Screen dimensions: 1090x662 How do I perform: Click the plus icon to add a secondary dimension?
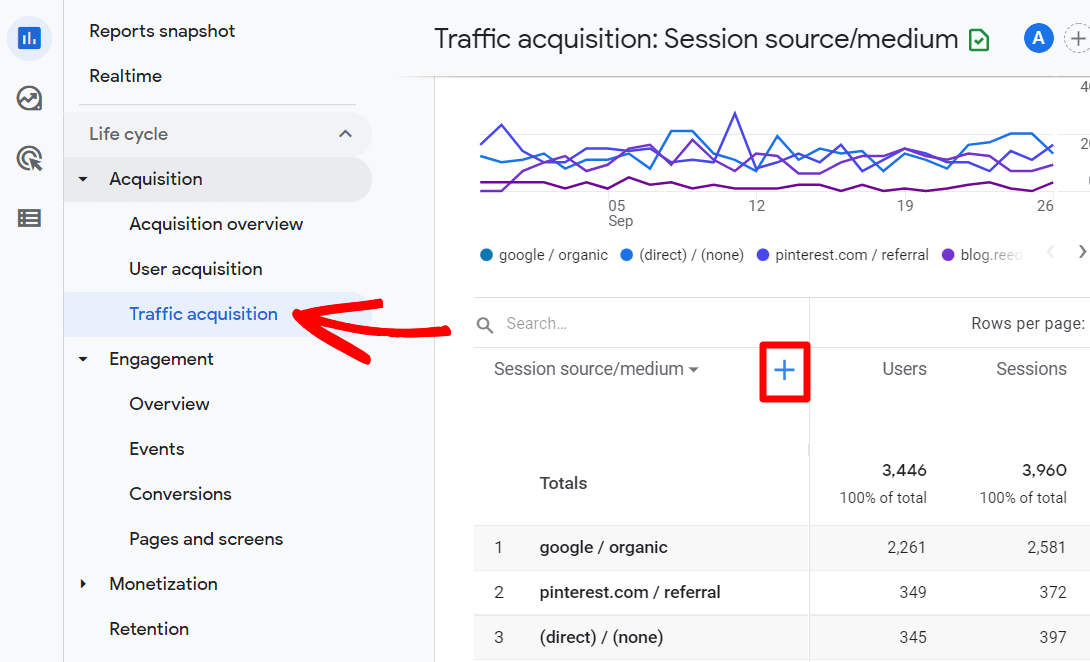pyautogui.click(x=784, y=370)
